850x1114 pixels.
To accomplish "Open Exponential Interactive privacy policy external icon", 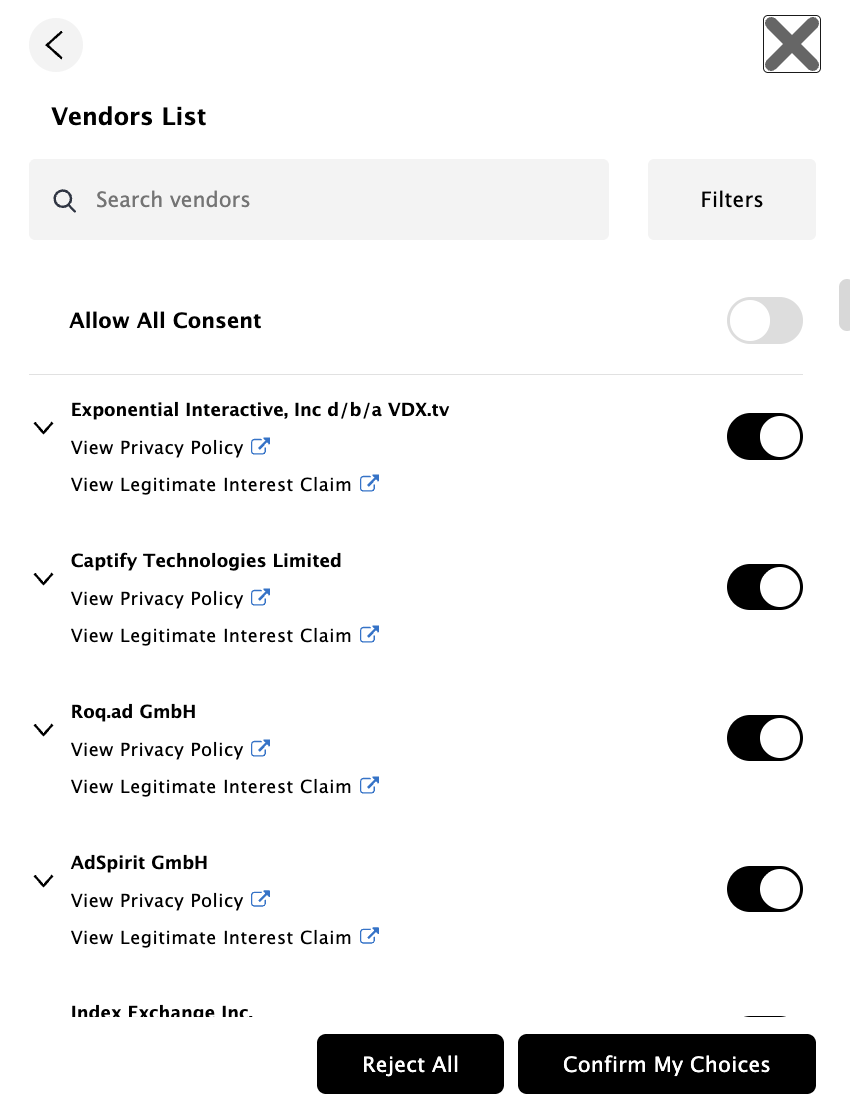I will tap(260, 447).
